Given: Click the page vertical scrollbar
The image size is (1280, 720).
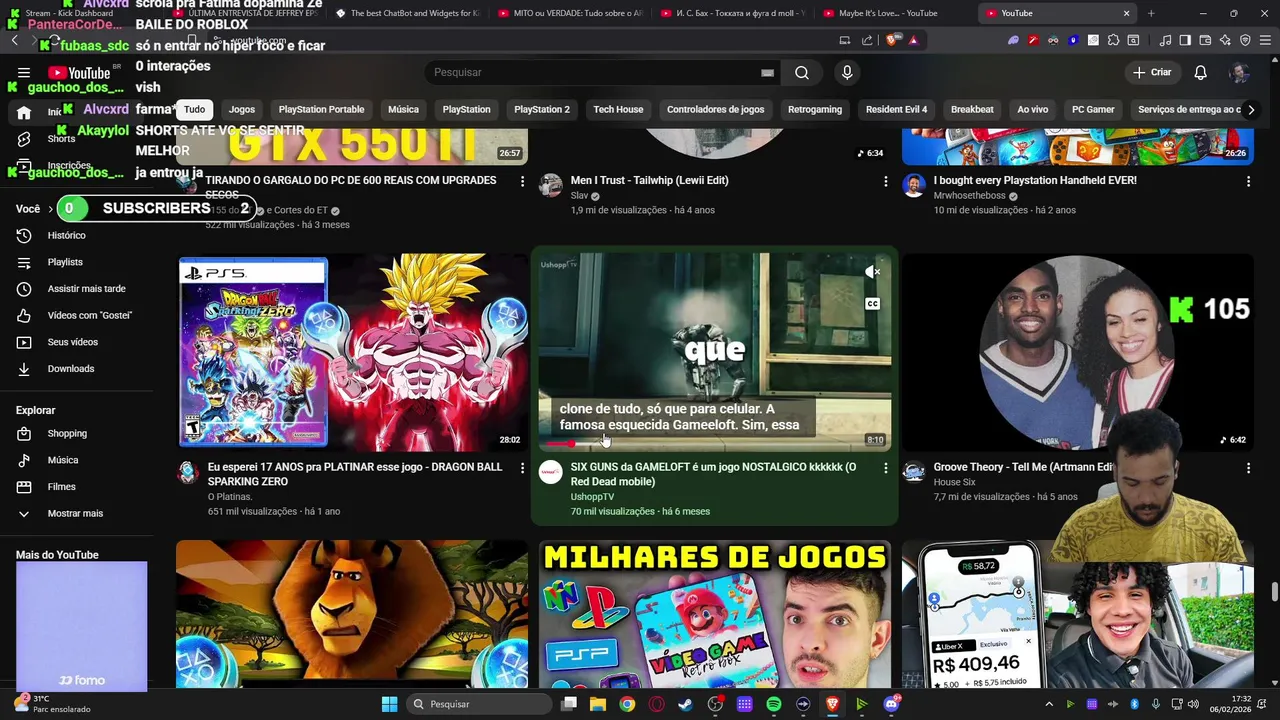Looking at the screenshot, I should pos(1274,591).
